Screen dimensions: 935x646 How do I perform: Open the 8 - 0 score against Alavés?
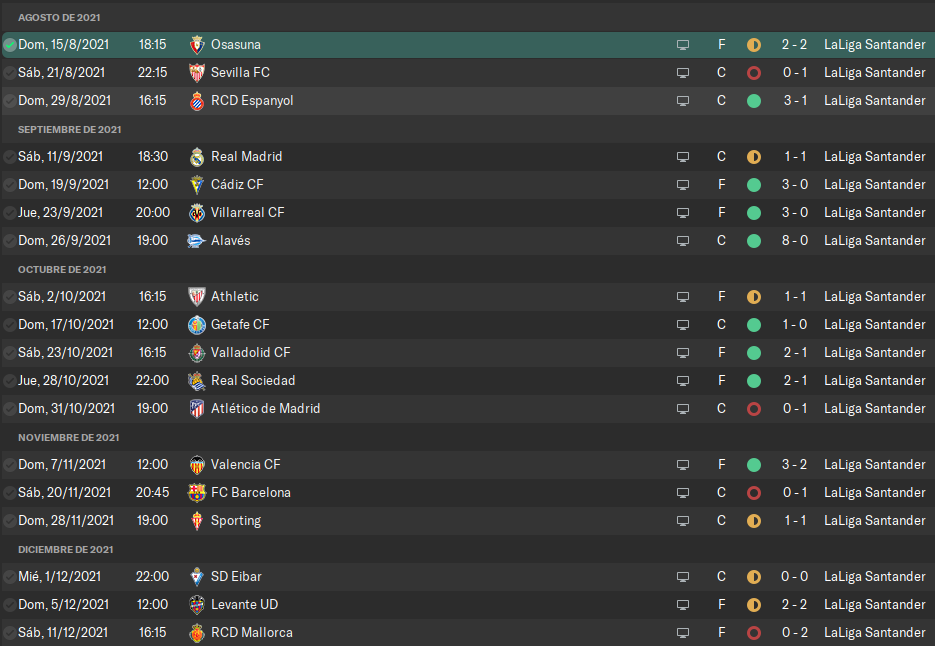pyautogui.click(x=795, y=241)
